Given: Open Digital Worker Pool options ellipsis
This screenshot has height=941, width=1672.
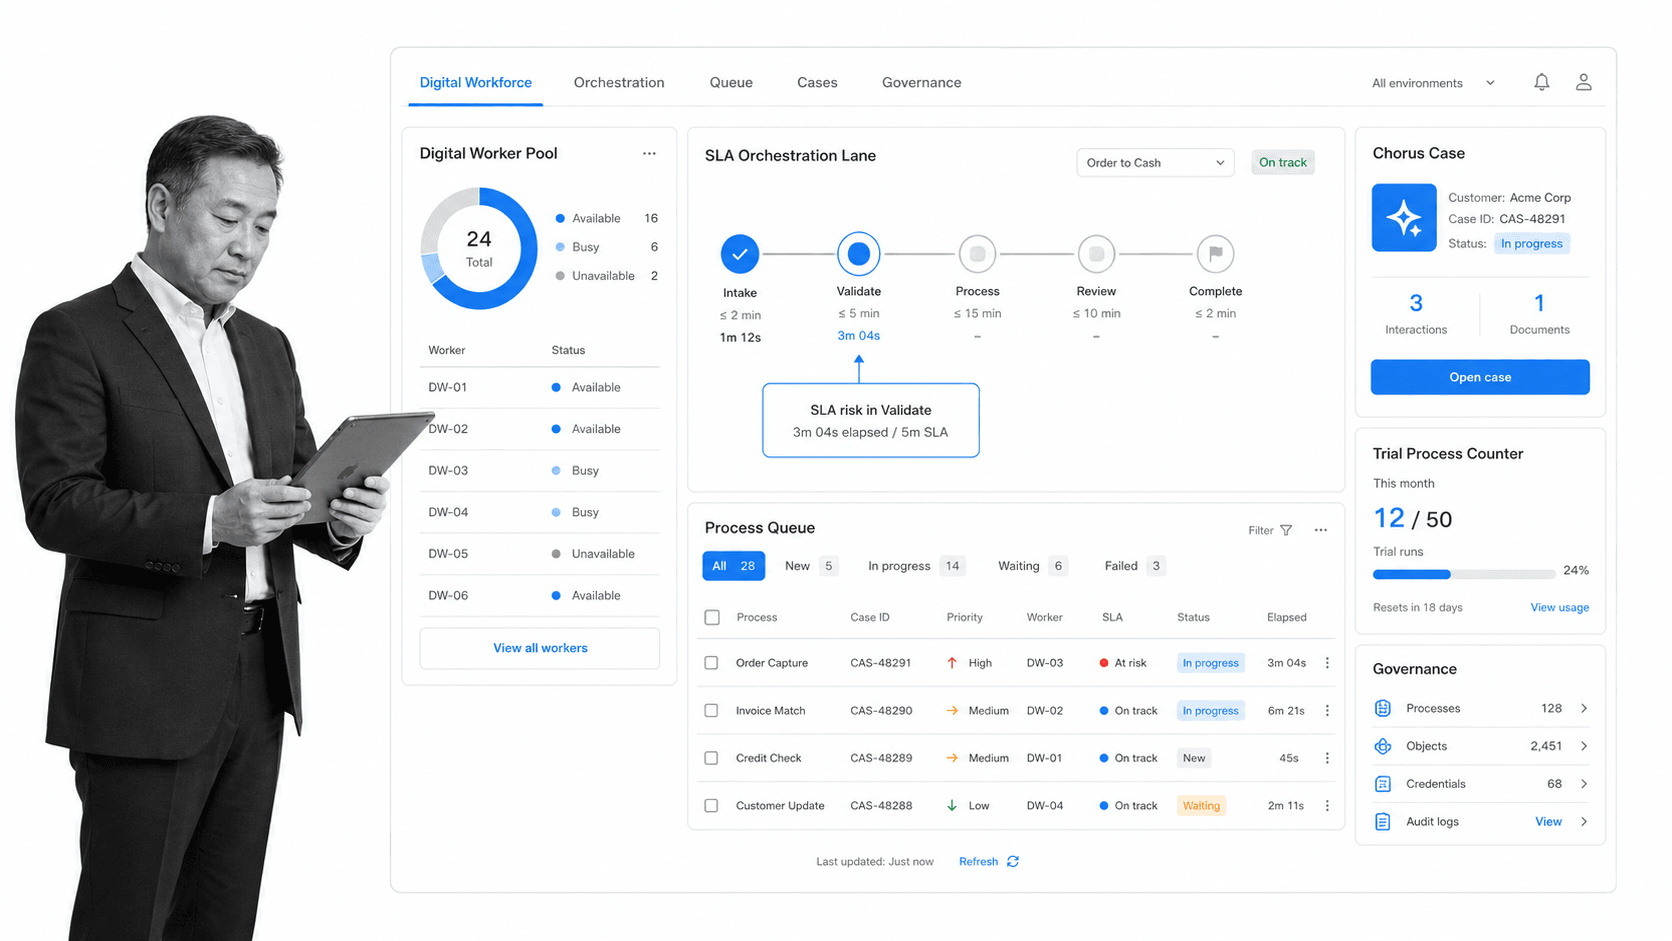Looking at the screenshot, I should 649,153.
